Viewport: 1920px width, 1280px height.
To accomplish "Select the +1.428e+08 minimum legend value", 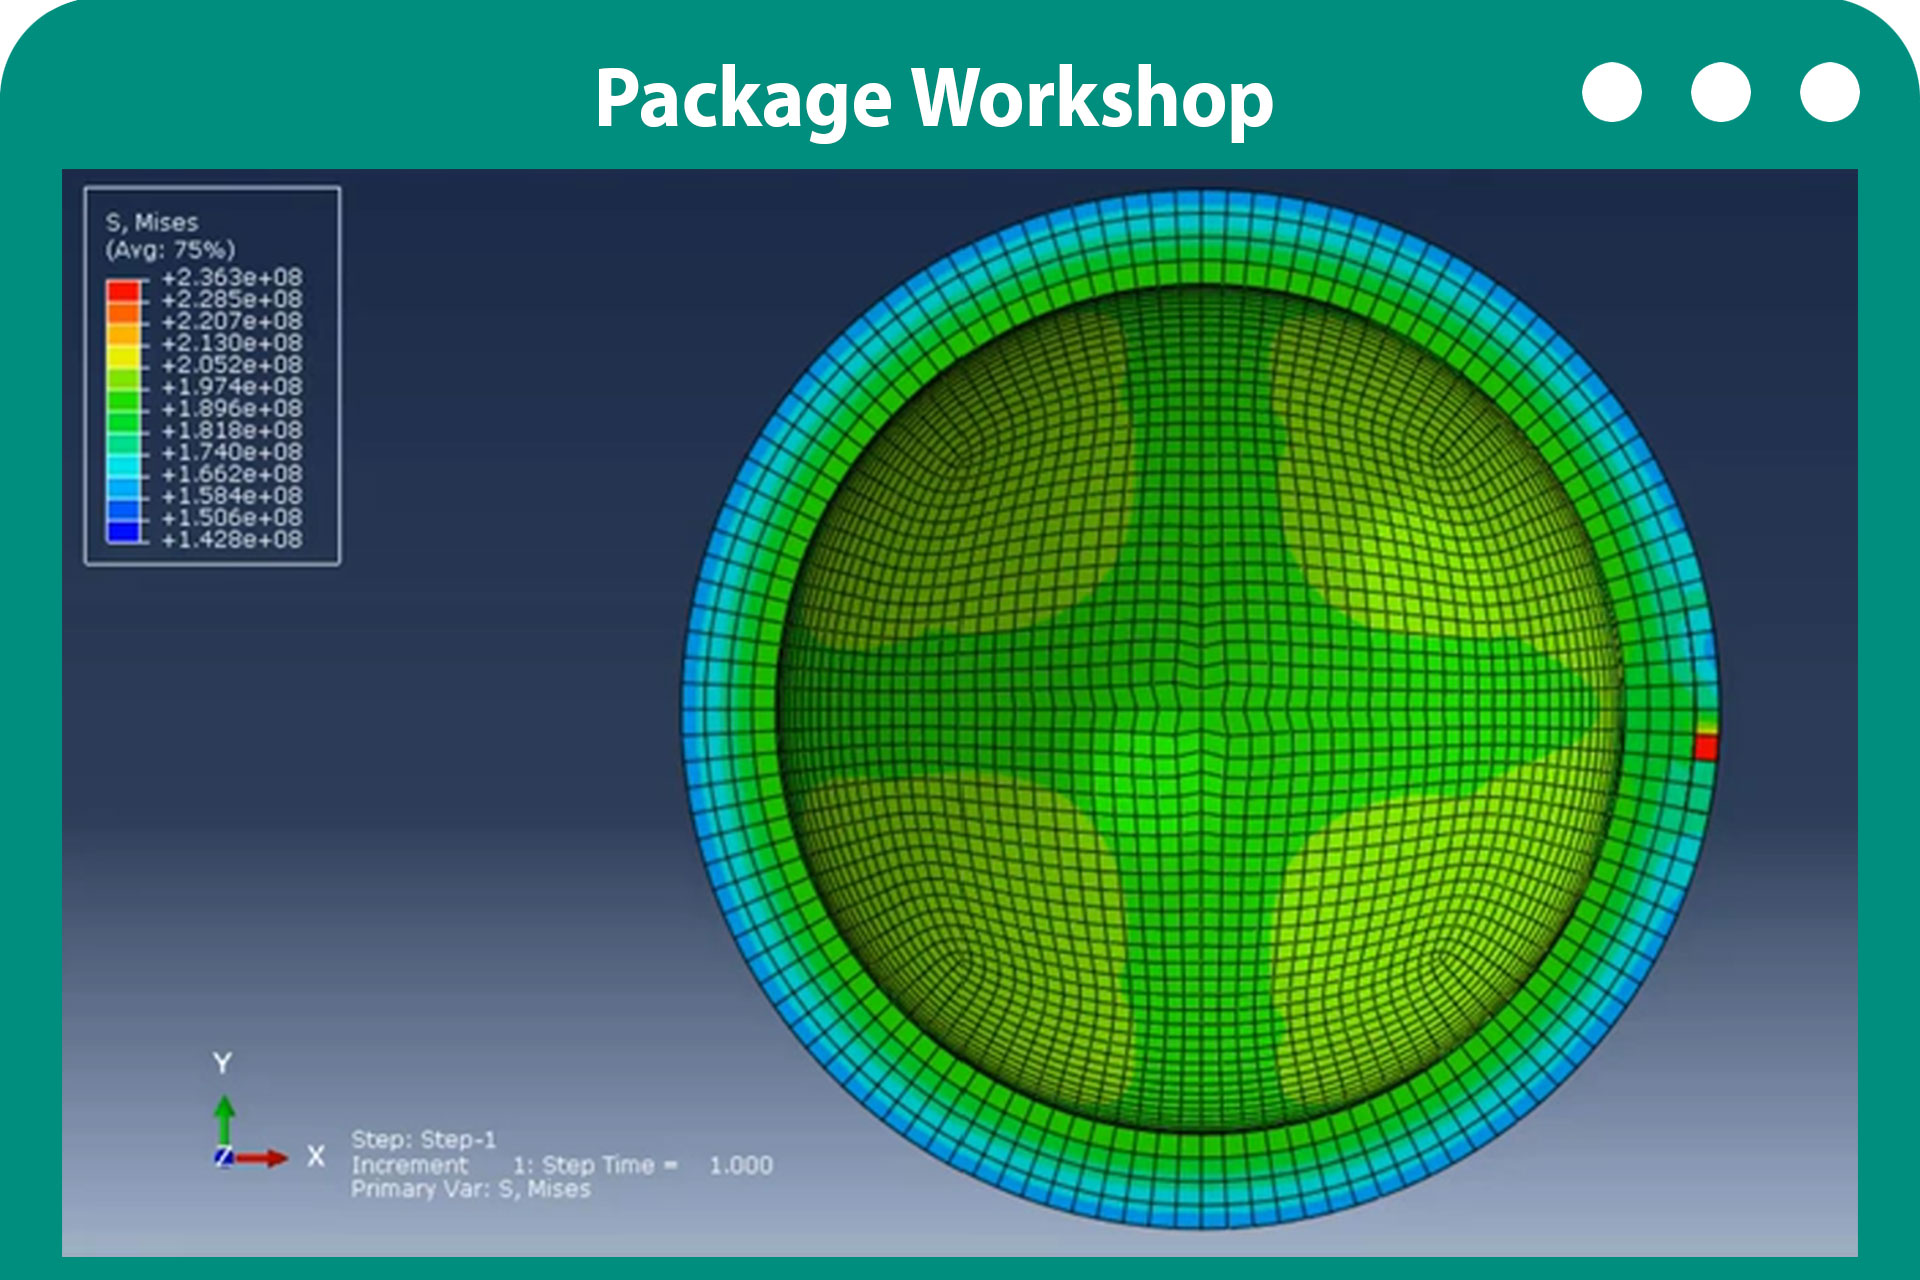I will 232,540.
